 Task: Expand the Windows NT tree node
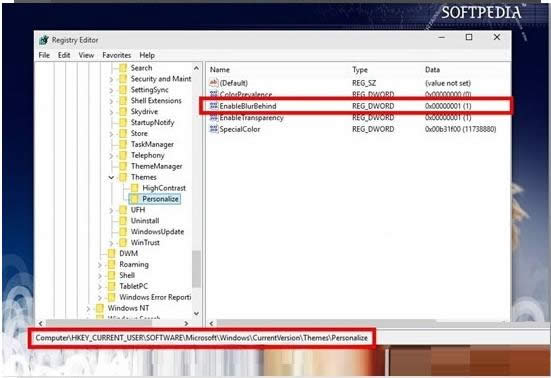point(88,308)
